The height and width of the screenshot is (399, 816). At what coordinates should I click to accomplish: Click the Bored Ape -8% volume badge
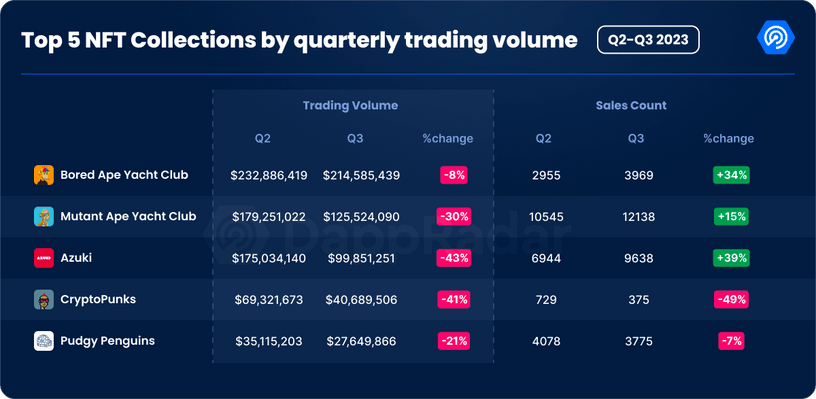pyautogui.click(x=454, y=175)
